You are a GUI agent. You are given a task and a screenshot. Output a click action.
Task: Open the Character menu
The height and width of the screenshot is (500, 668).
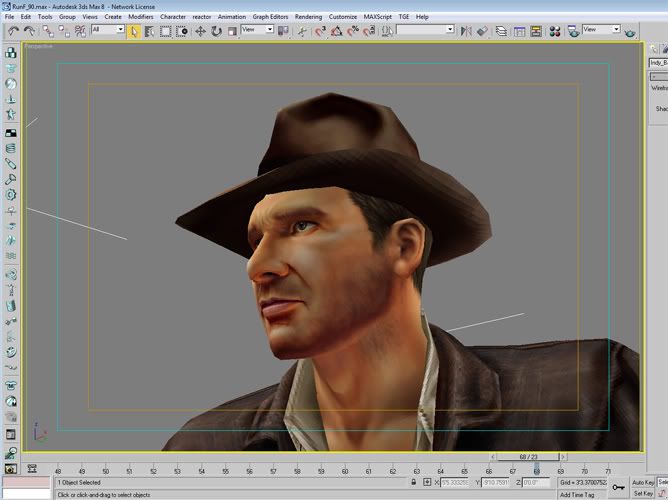pyautogui.click(x=173, y=17)
